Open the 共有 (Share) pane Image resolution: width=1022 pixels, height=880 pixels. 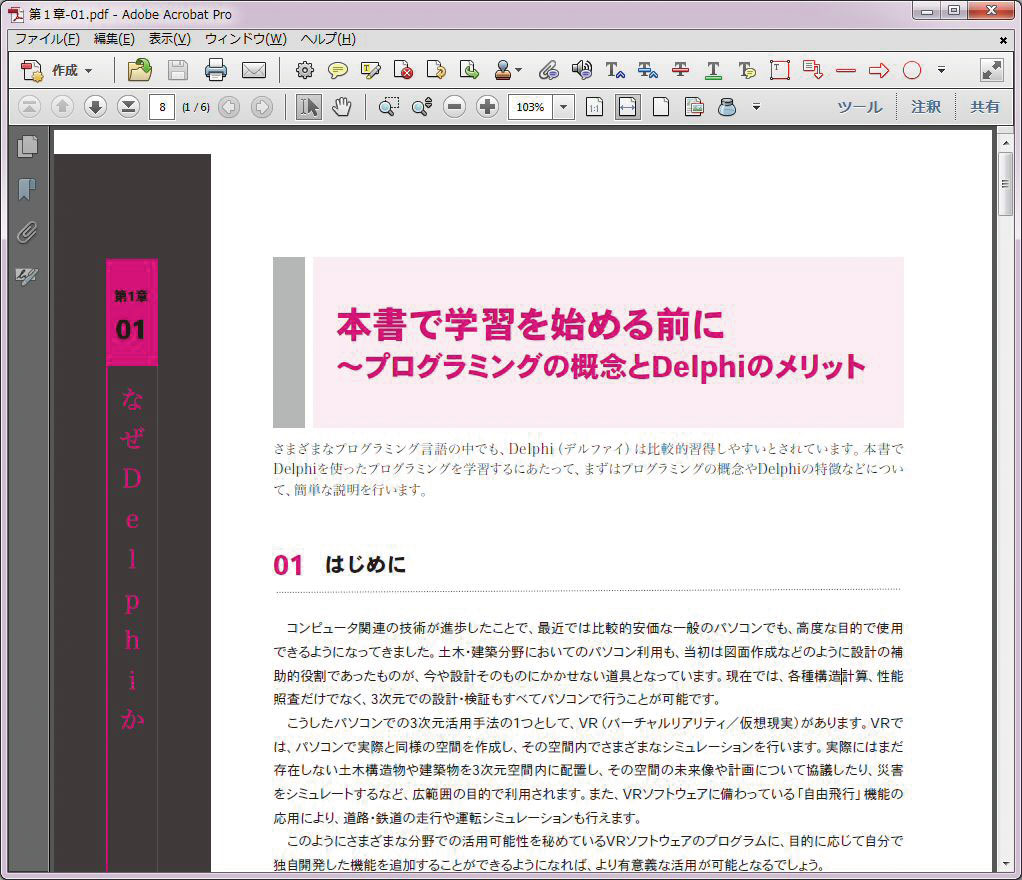(984, 107)
